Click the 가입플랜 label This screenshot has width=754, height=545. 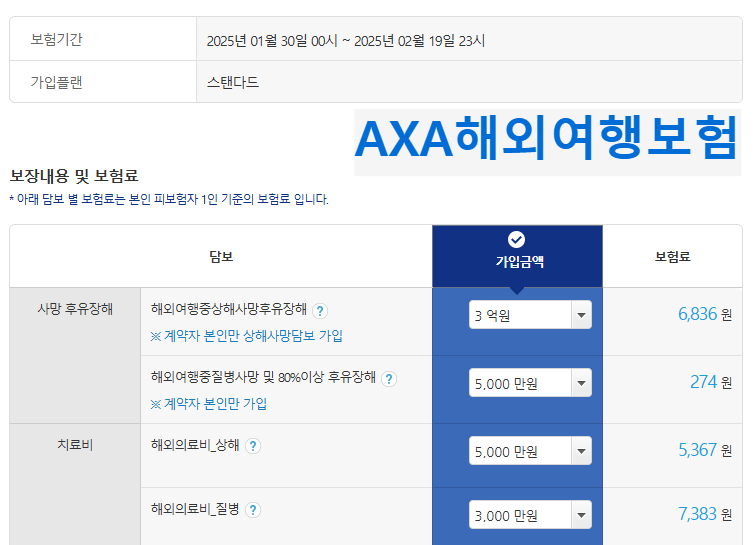click(56, 82)
